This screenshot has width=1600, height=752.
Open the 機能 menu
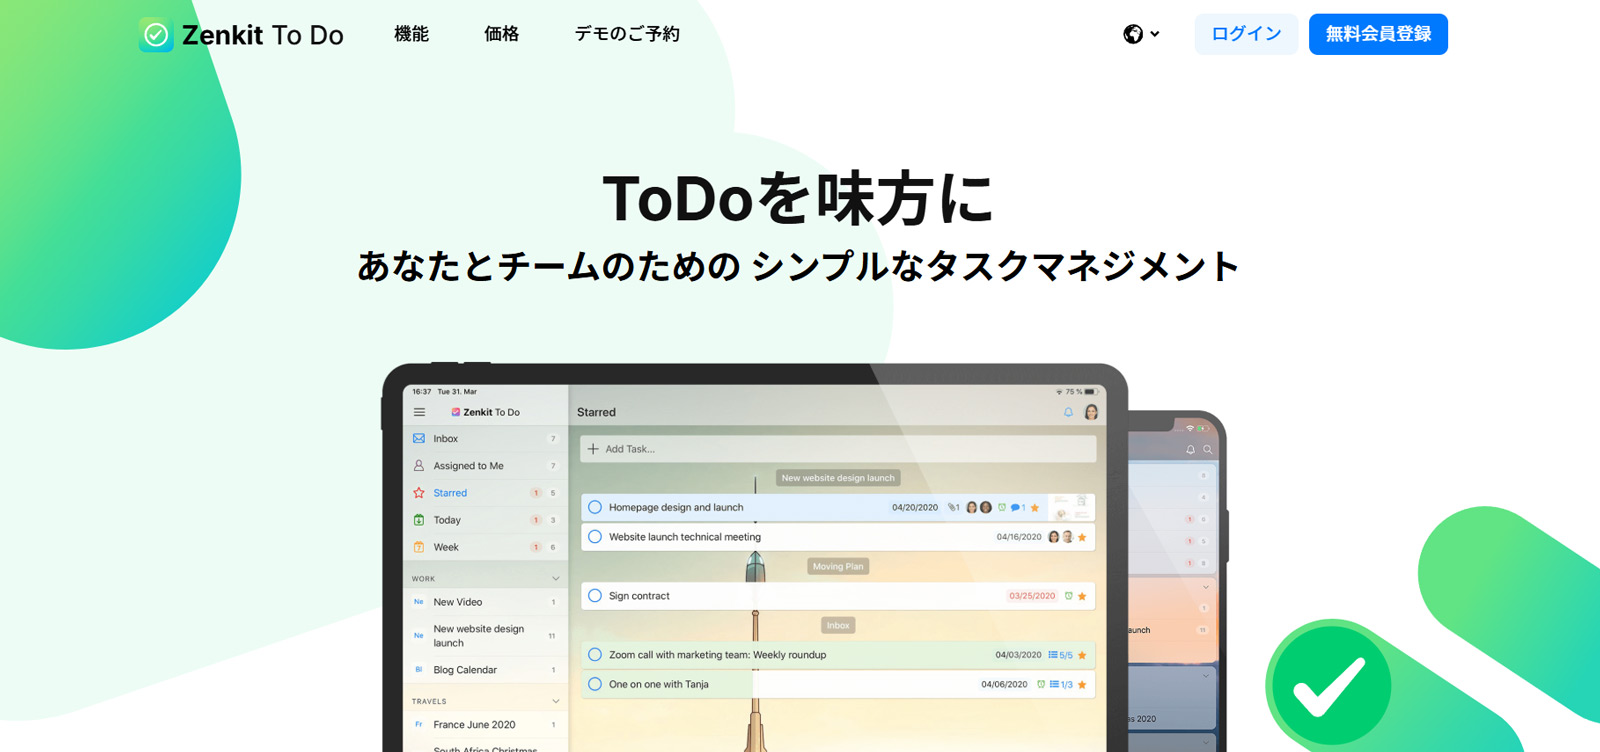coord(411,34)
